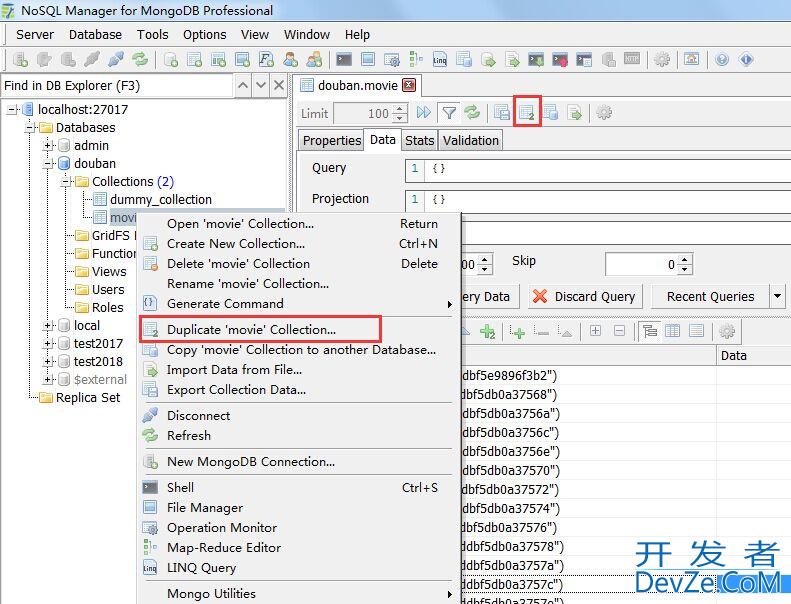
Task: Click the Find in DB Explorer input field
Action: pyautogui.click(x=117, y=86)
